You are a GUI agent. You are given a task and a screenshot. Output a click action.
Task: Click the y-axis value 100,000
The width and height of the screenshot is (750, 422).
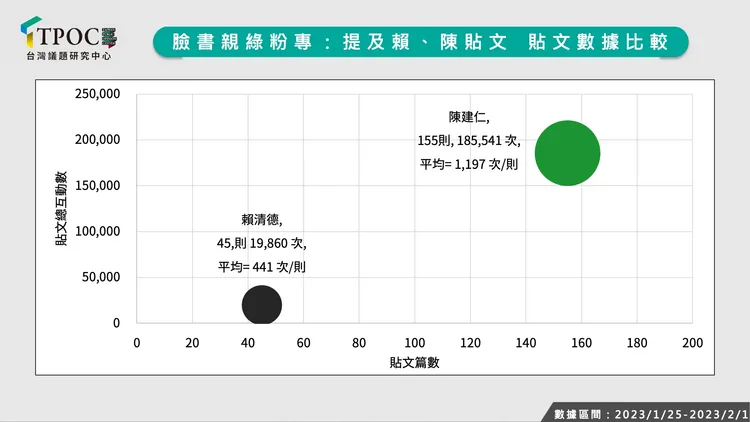coord(98,231)
